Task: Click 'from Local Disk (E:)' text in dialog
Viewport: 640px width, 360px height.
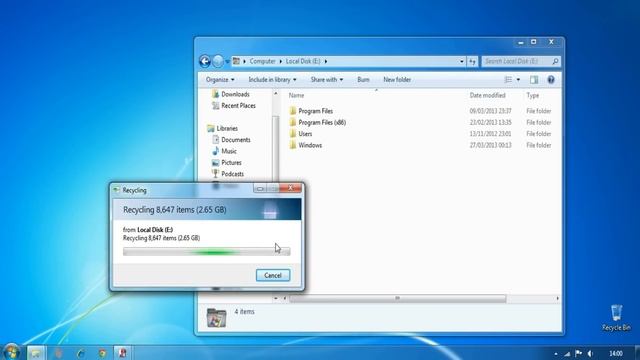Action: pos(148,230)
